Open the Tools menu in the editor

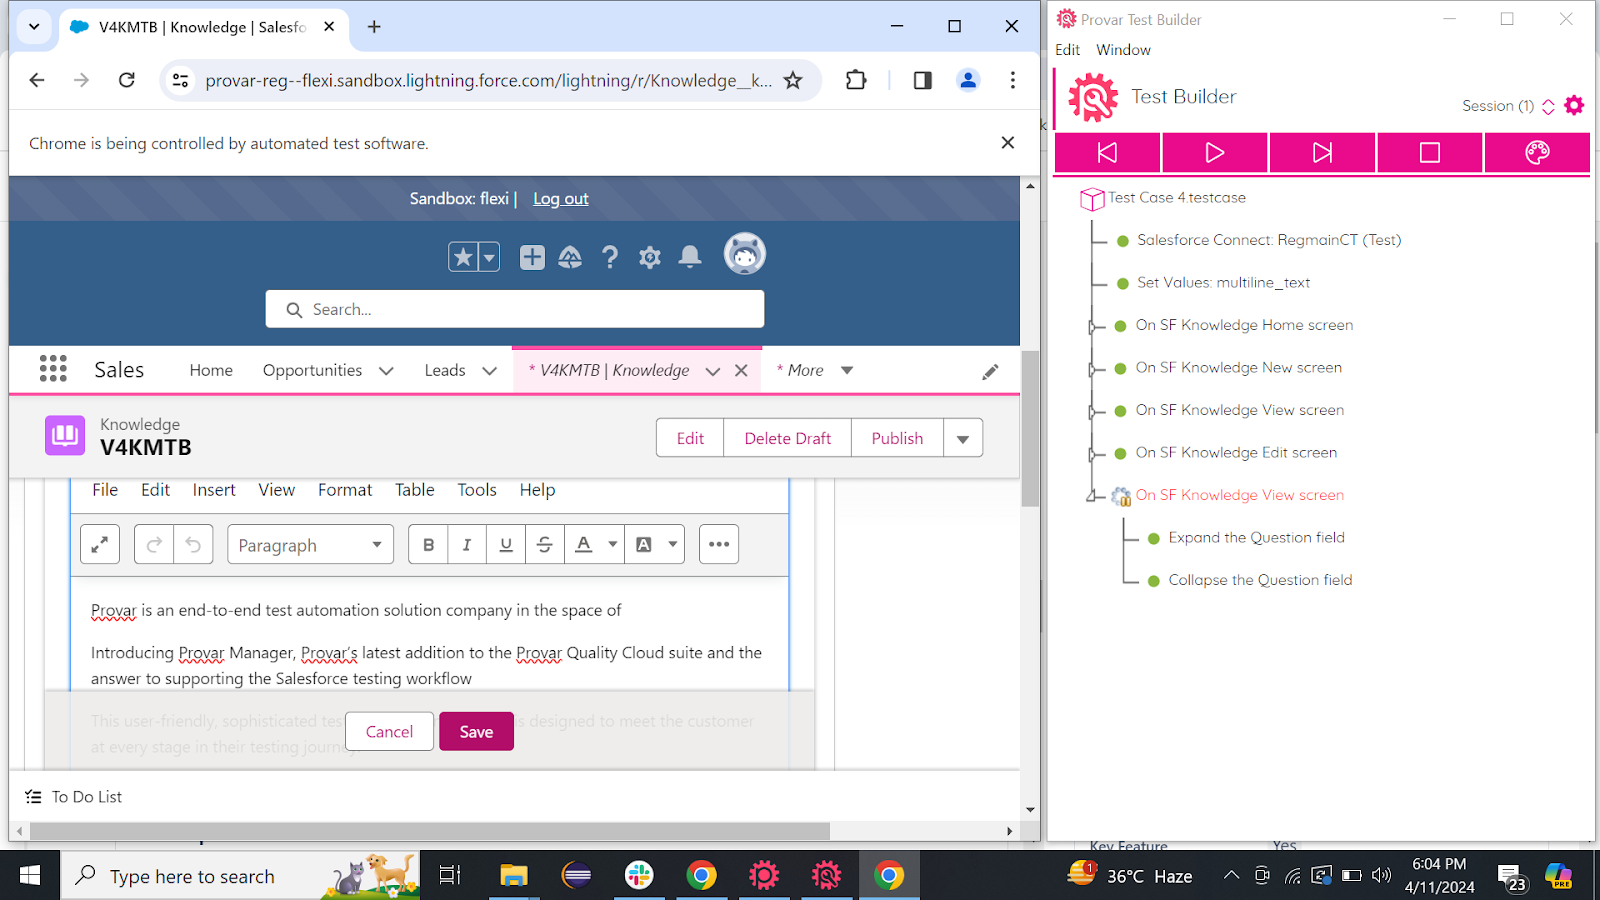[477, 490]
